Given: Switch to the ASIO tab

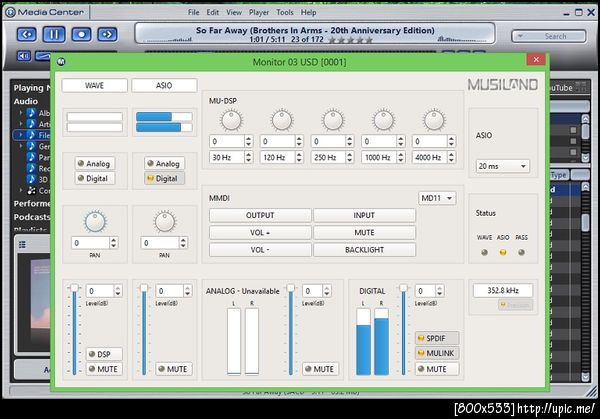Looking at the screenshot, I should (164, 85).
